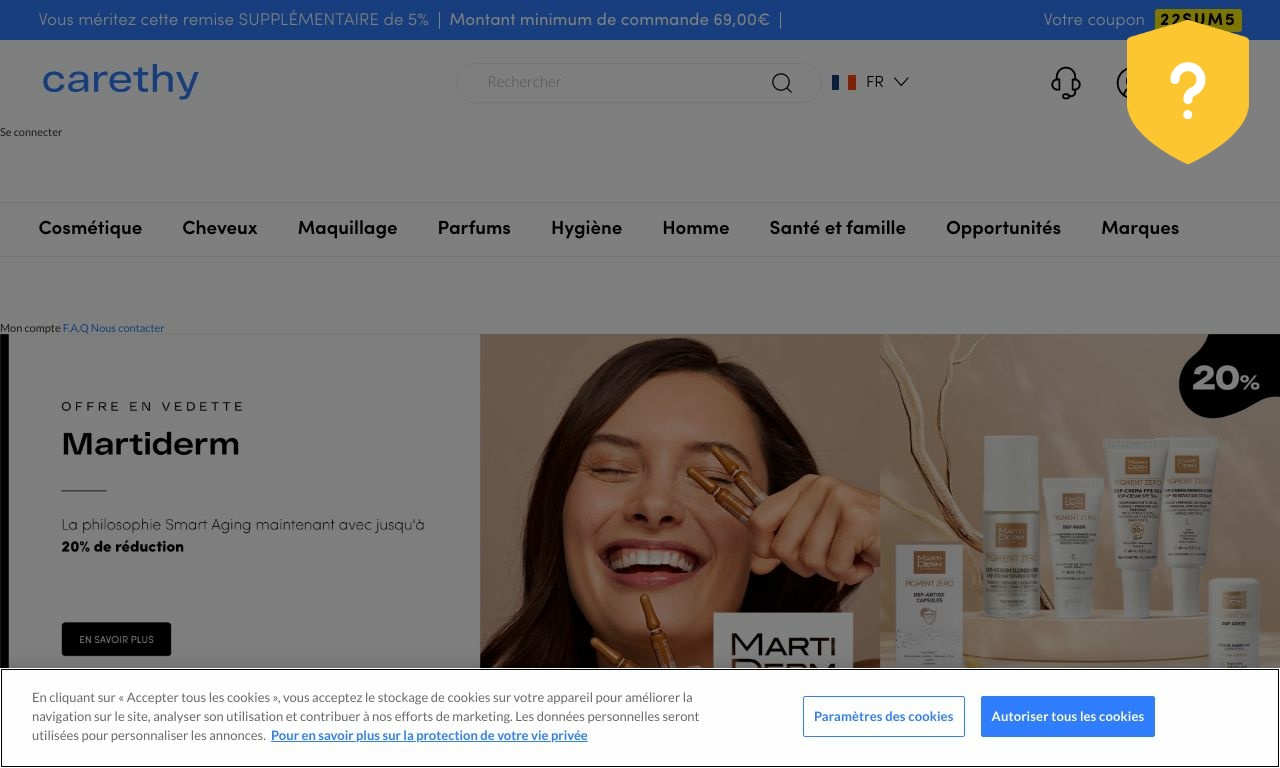
Task: Click the search magnifier icon
Action: (x=782, y=83)
